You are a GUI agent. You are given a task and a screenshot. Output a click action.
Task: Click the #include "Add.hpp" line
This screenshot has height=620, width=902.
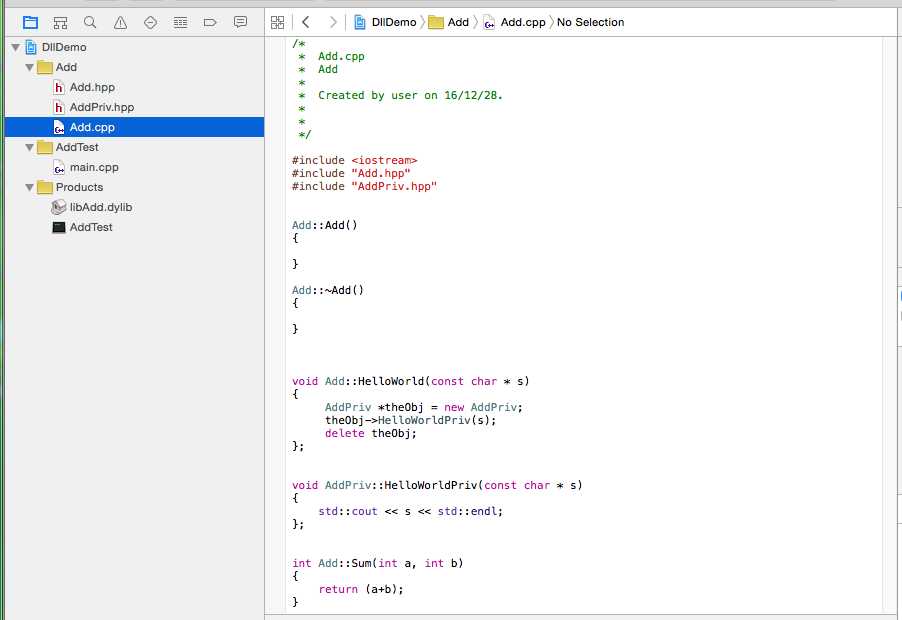(351, 173)
